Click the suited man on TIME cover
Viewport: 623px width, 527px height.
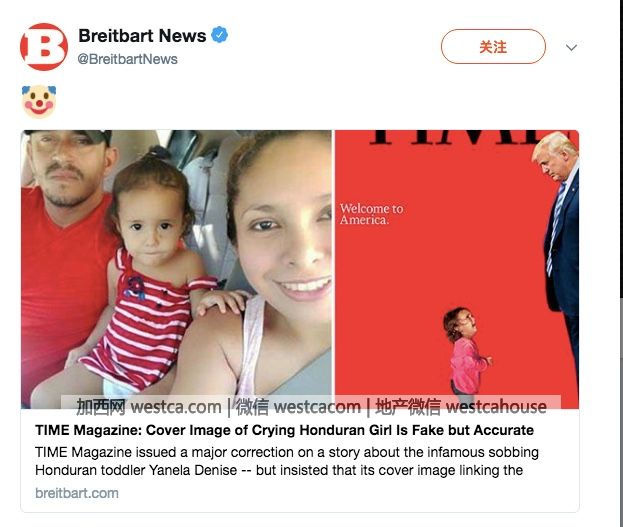558,238
